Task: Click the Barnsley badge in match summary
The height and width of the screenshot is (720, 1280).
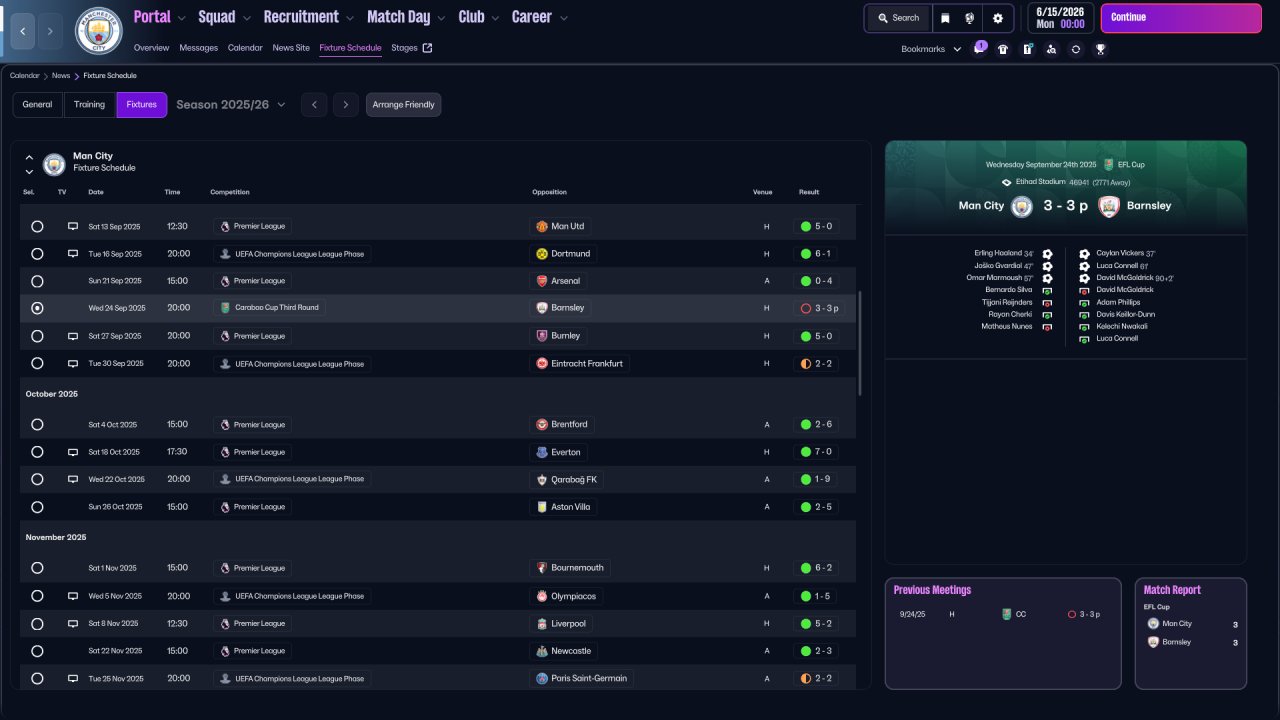Action: 1108,206
